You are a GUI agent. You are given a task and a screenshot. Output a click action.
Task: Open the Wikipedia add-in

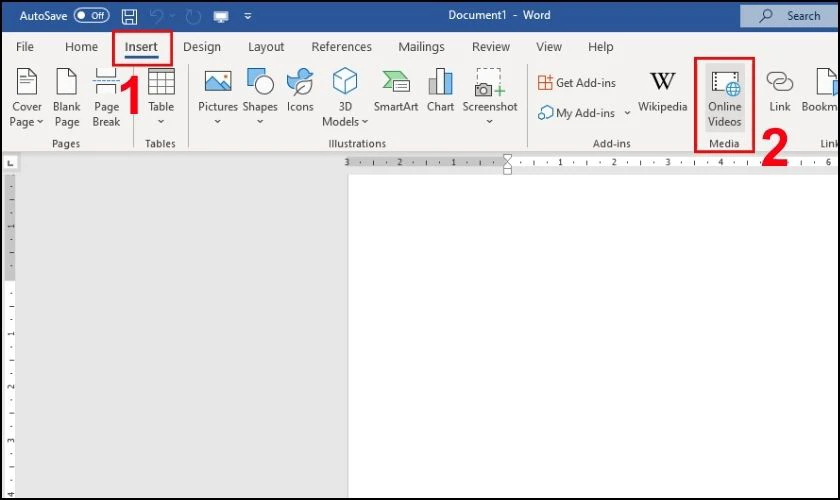(663, 91)
